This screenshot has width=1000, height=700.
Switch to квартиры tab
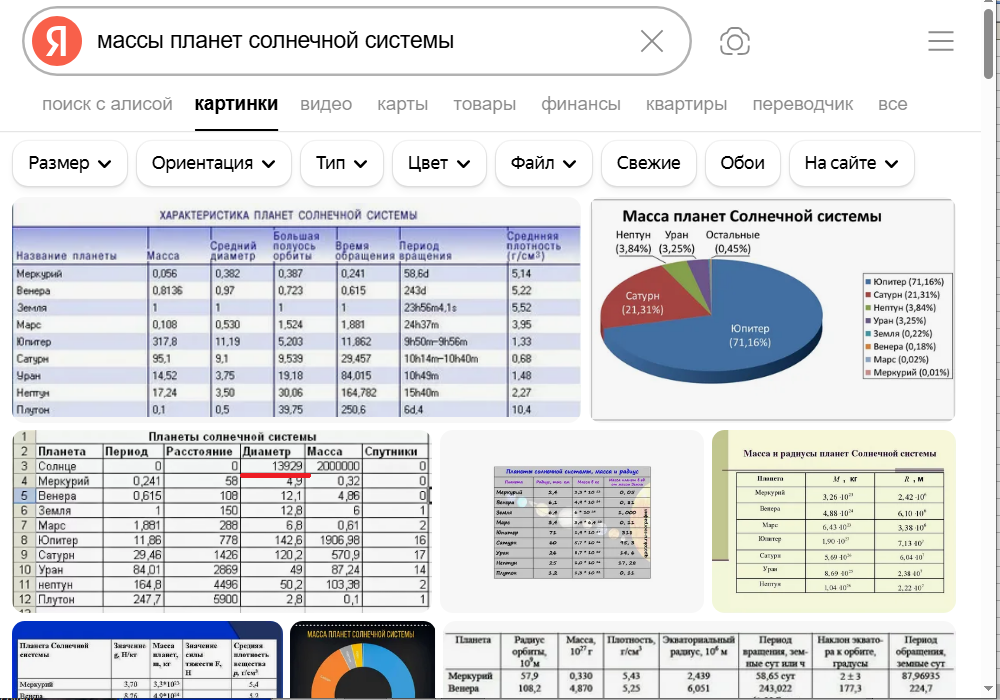pyautogui.click(x=686, y=104)
